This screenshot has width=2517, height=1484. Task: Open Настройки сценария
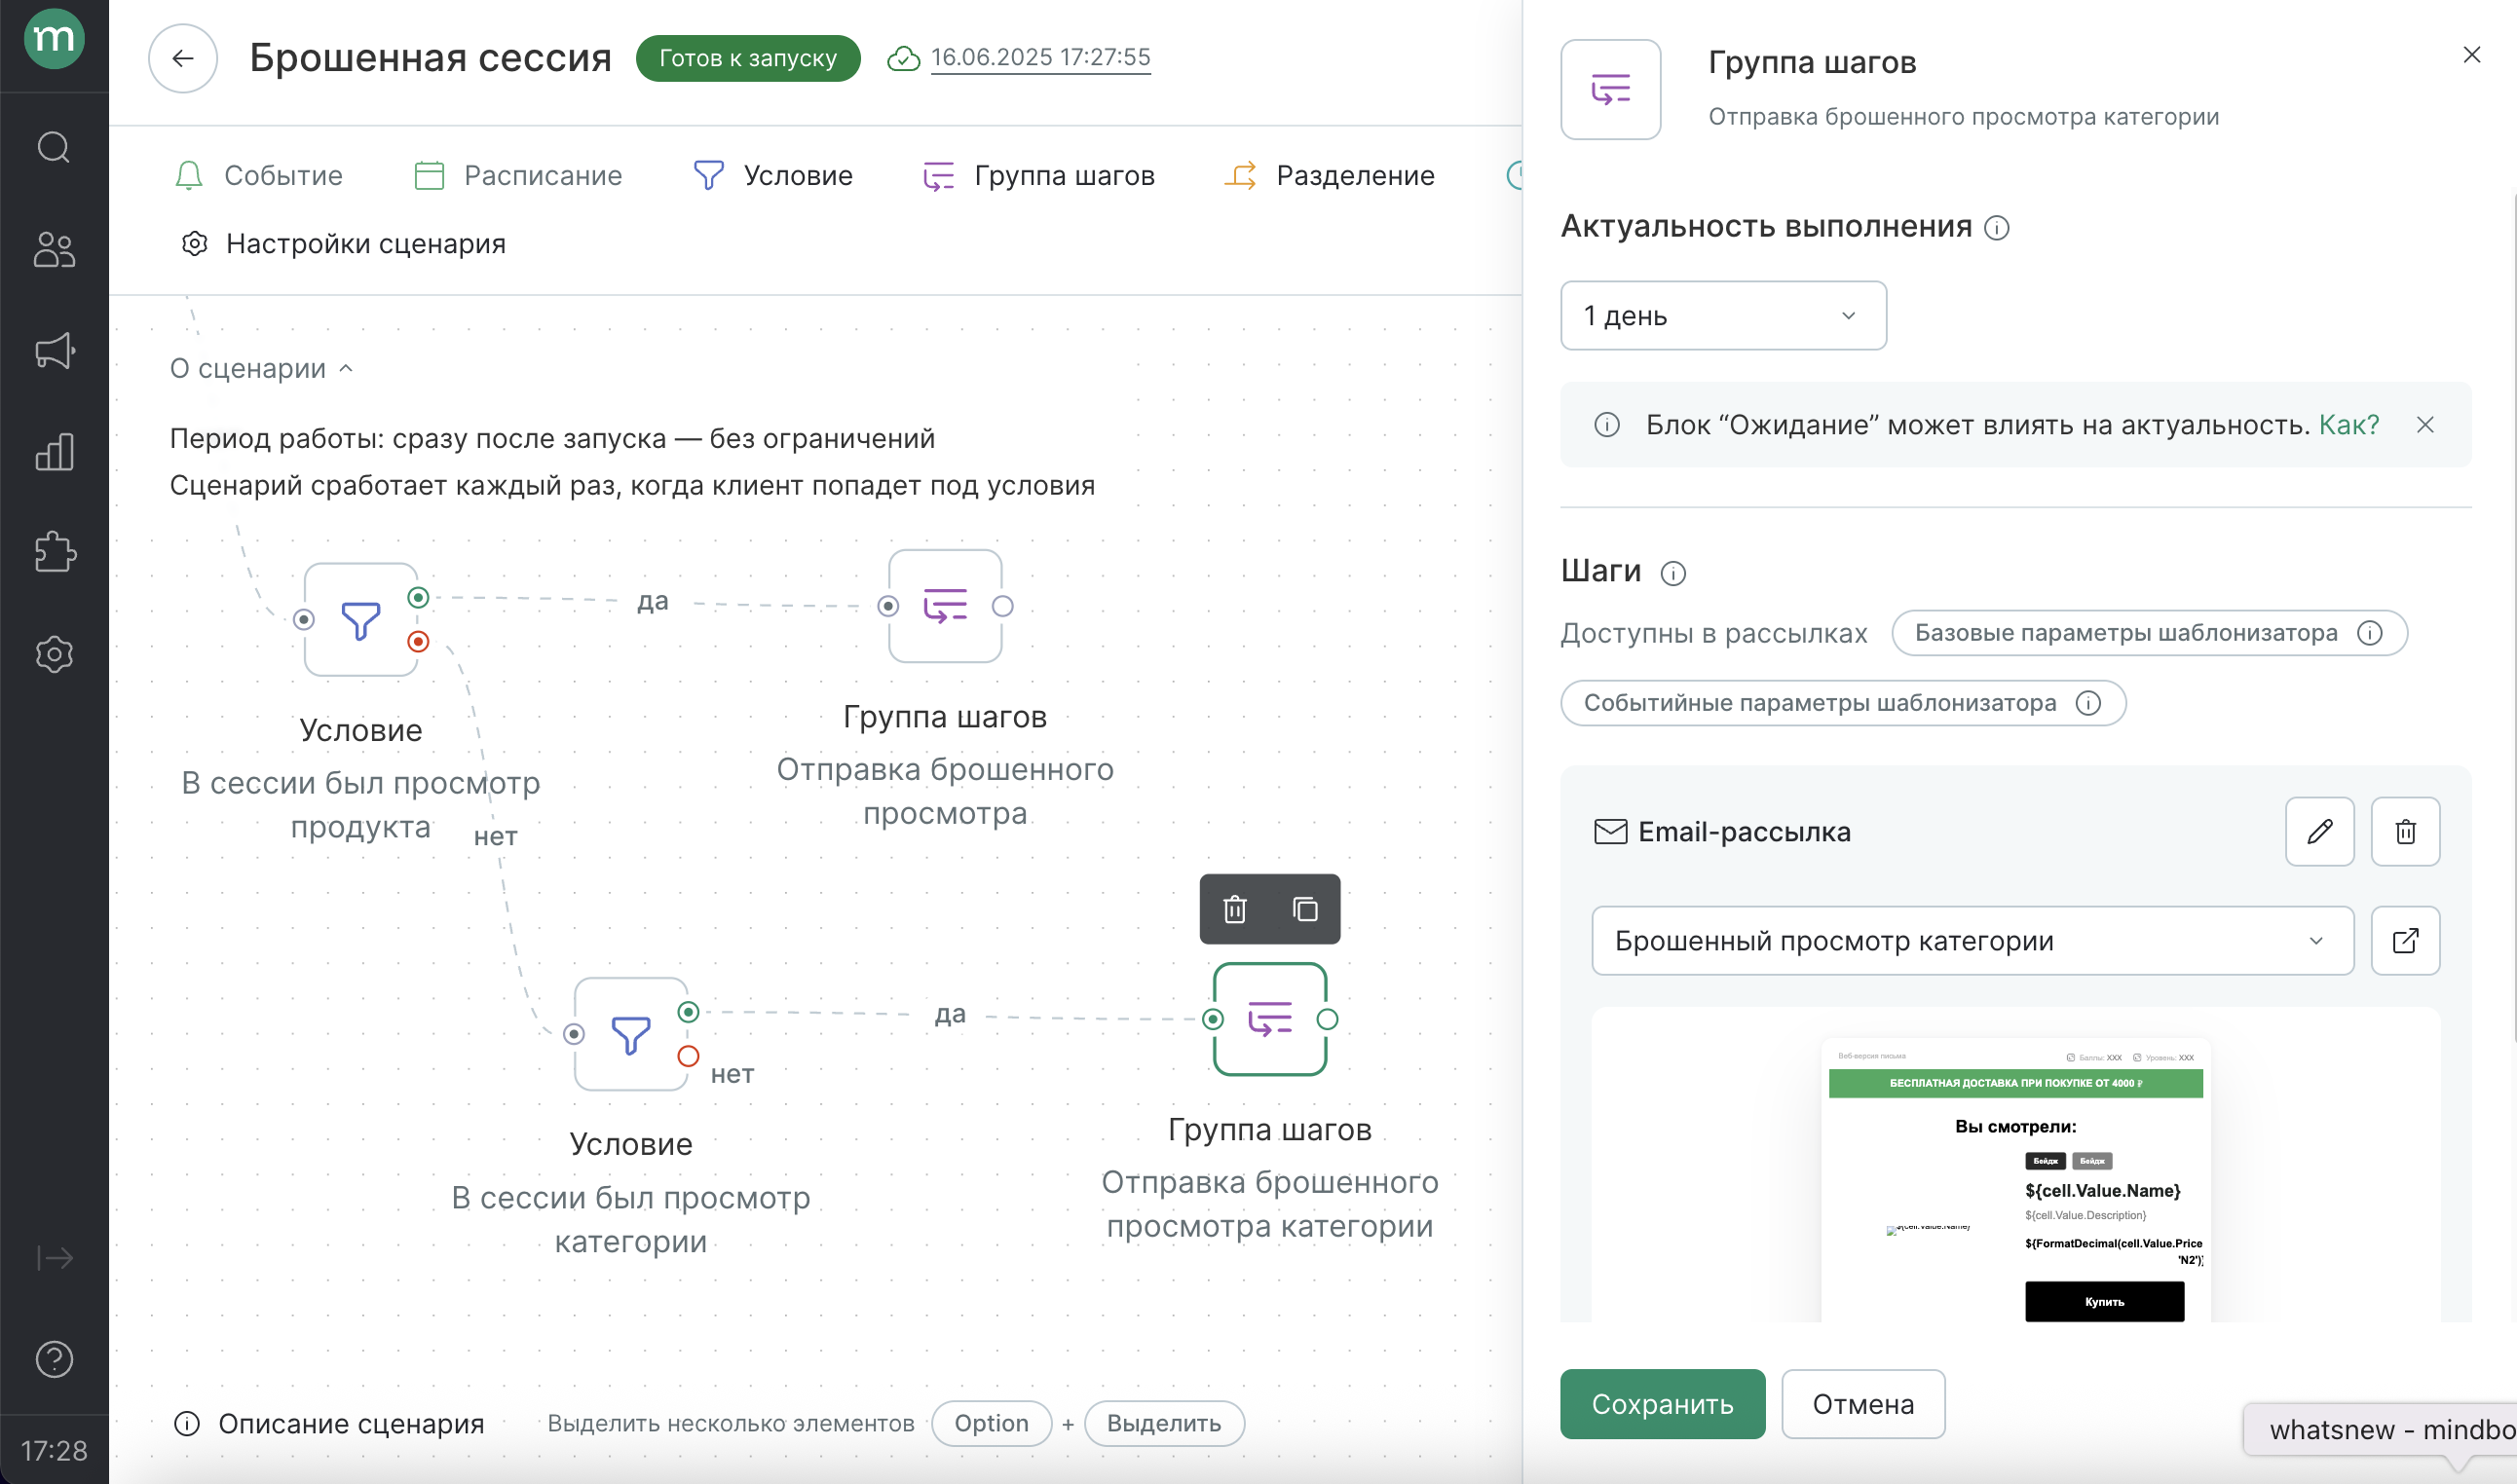[x=343, y=244]
